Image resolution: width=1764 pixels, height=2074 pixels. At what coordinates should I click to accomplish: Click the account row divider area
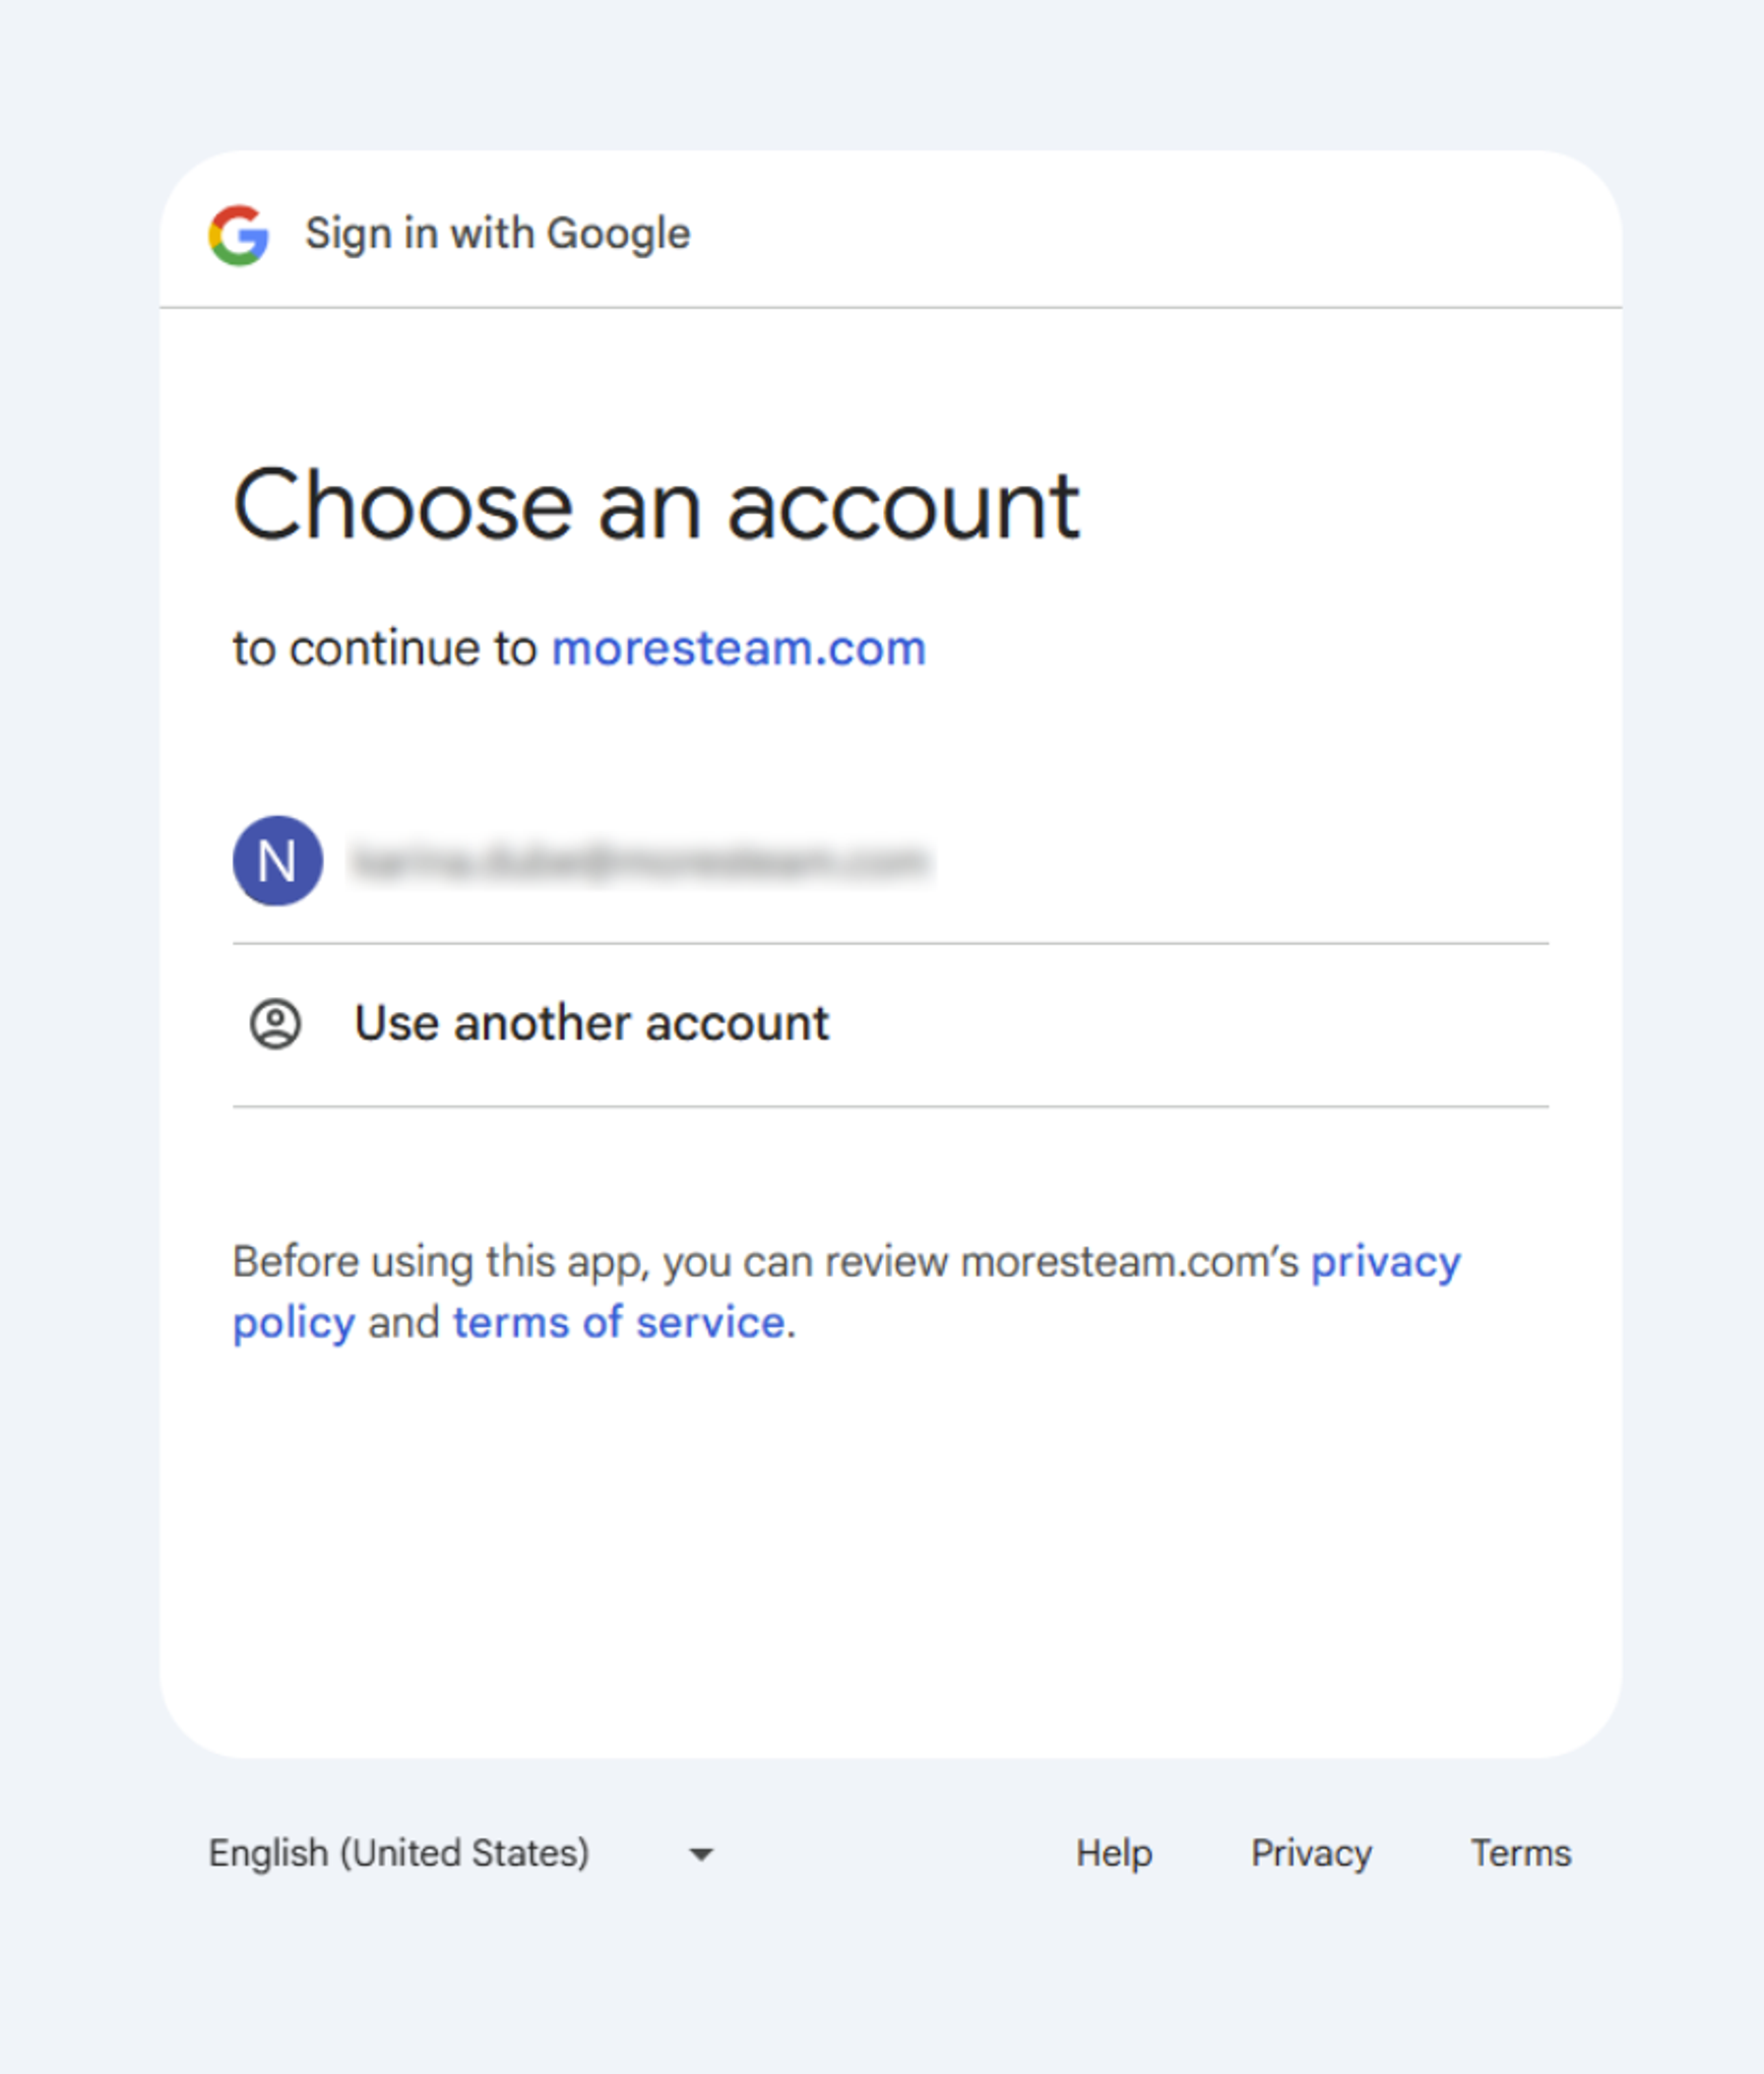tap(890, 941)
